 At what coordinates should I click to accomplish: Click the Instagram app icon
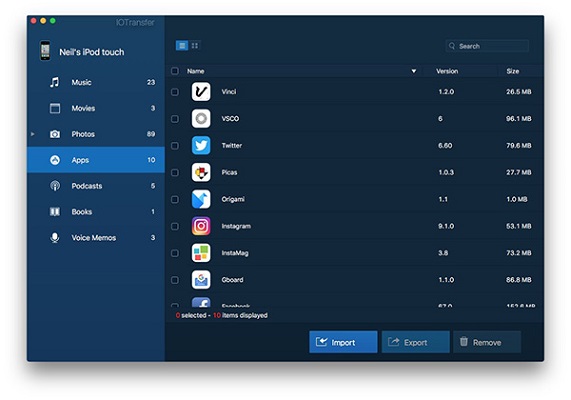coord(201,226)
